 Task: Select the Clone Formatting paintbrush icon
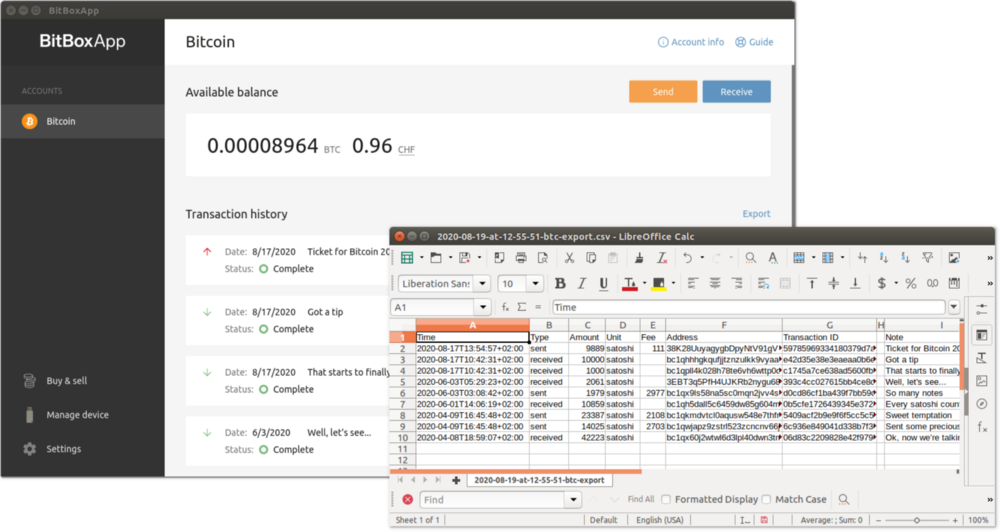(x=639, y=258)
